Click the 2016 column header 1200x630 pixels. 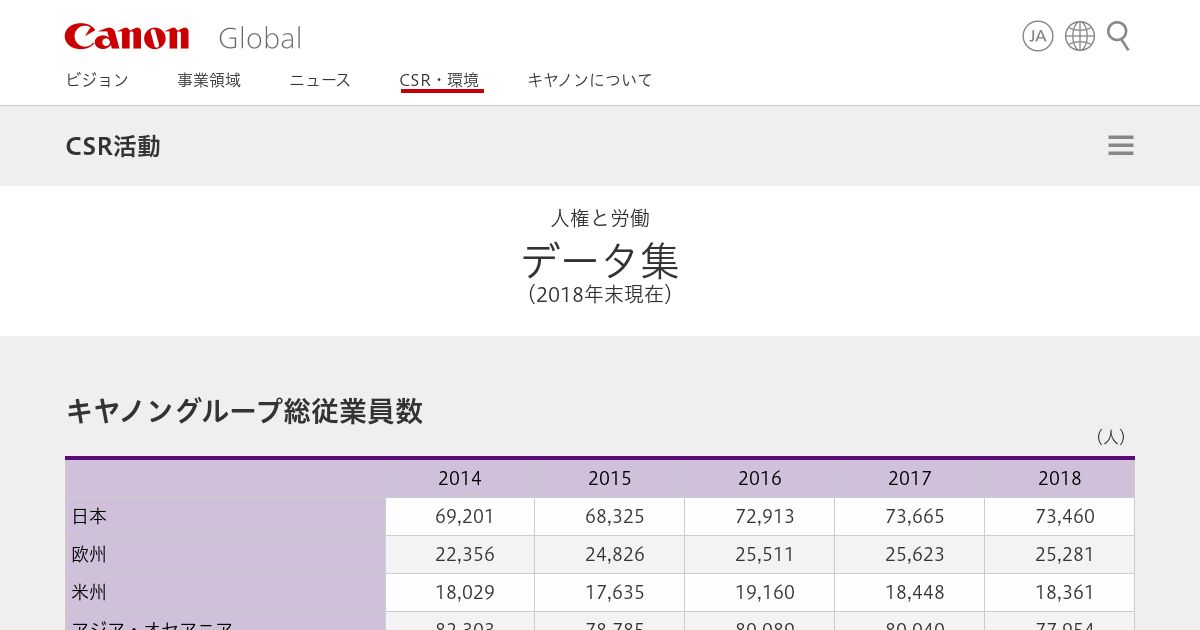[x=760, y=478]
